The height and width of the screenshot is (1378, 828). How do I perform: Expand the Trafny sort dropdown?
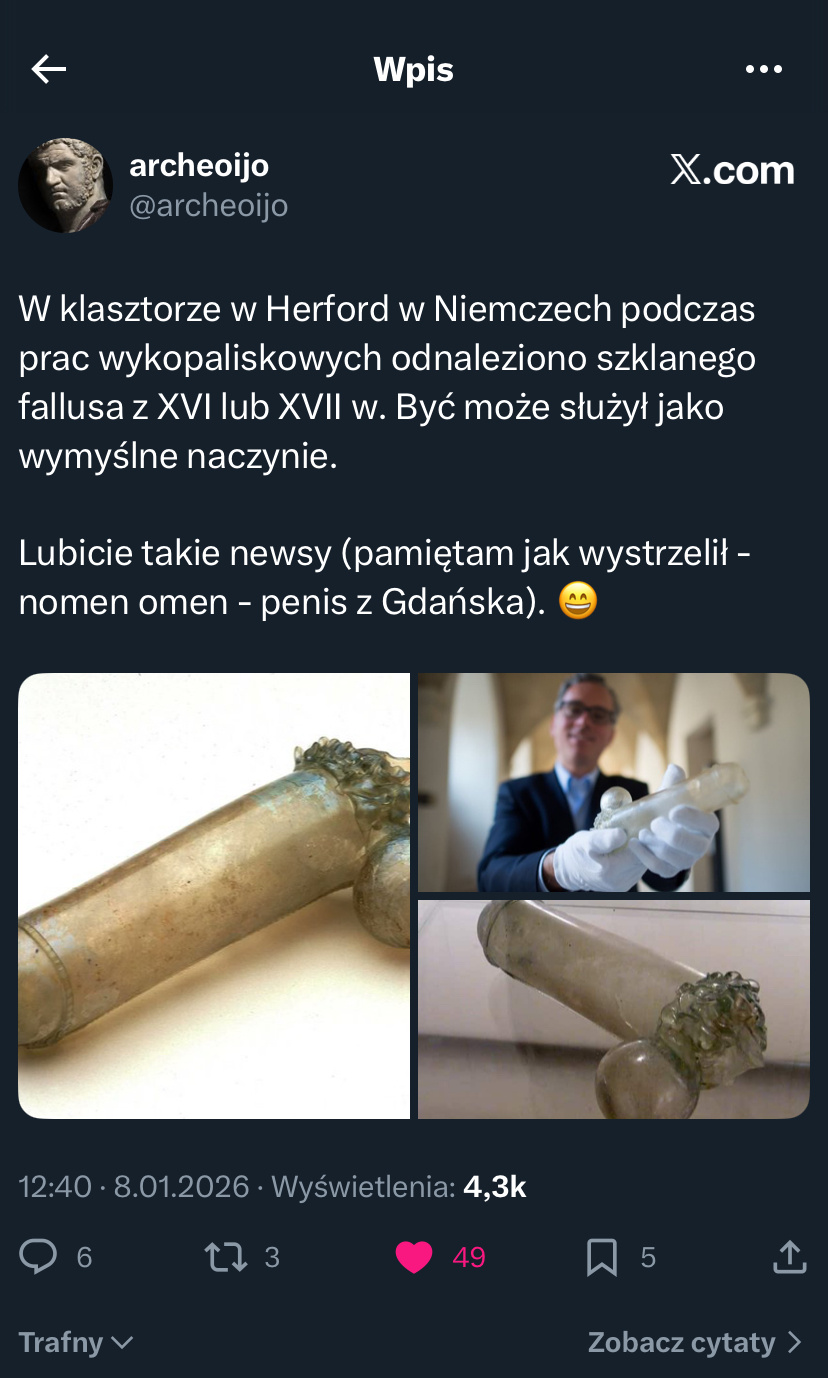pyautogui.click(x=76, y=1342)
